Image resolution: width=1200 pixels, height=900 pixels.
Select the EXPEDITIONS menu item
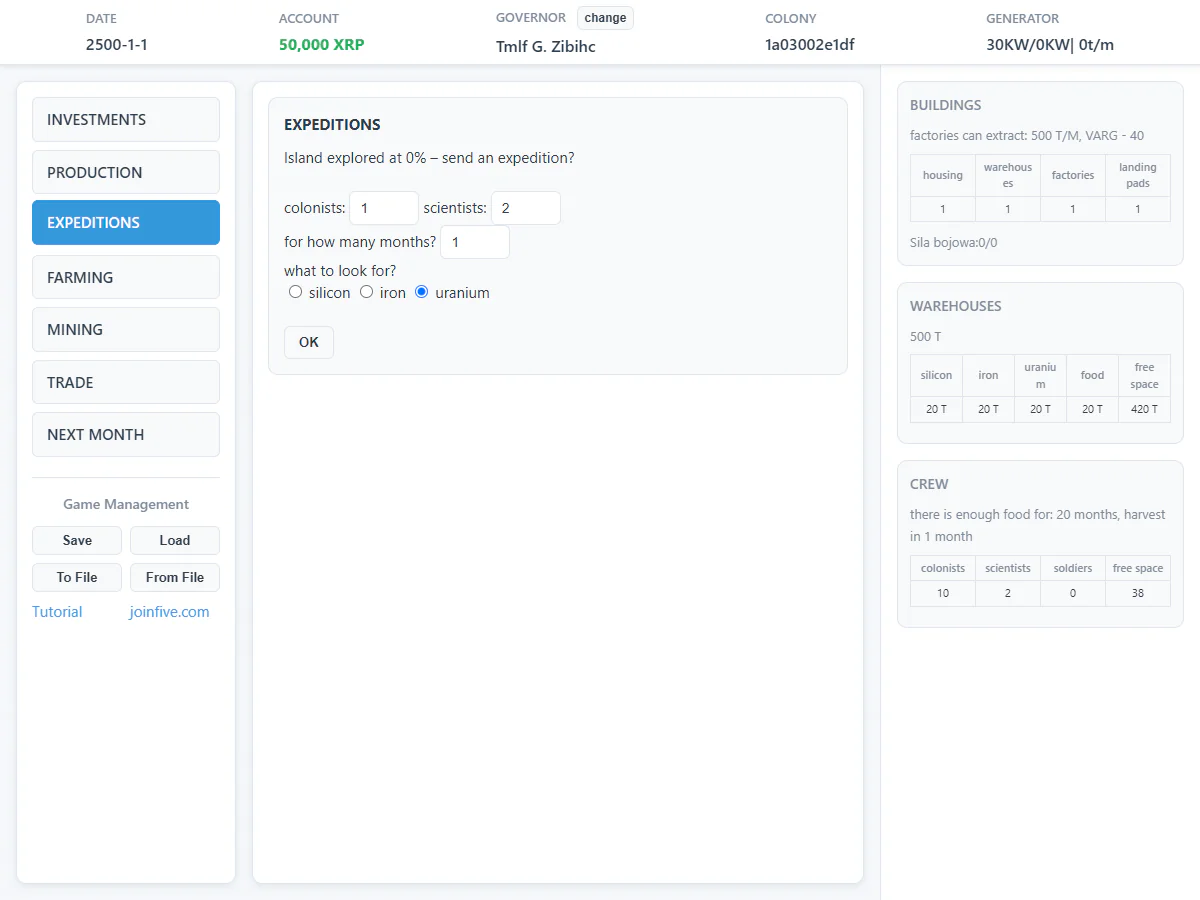point(126,223)
